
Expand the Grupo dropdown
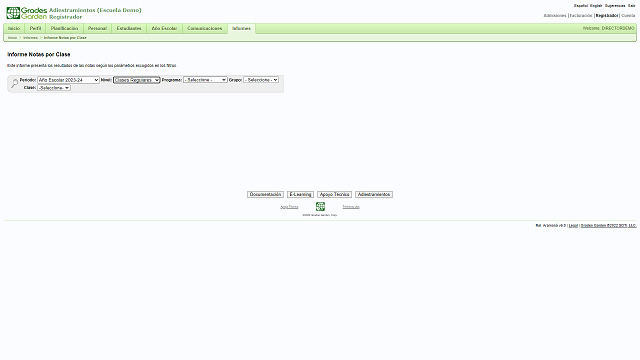point(261,80)
